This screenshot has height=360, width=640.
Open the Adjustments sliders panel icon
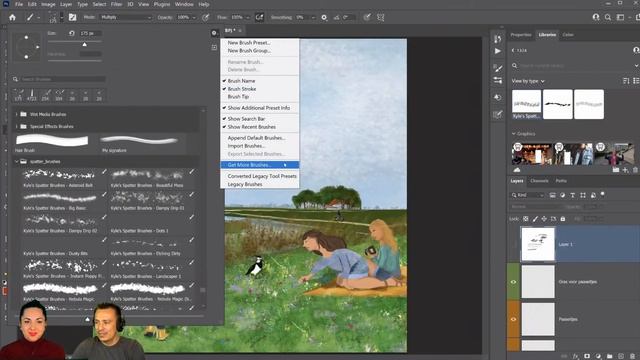pos(498,80)
